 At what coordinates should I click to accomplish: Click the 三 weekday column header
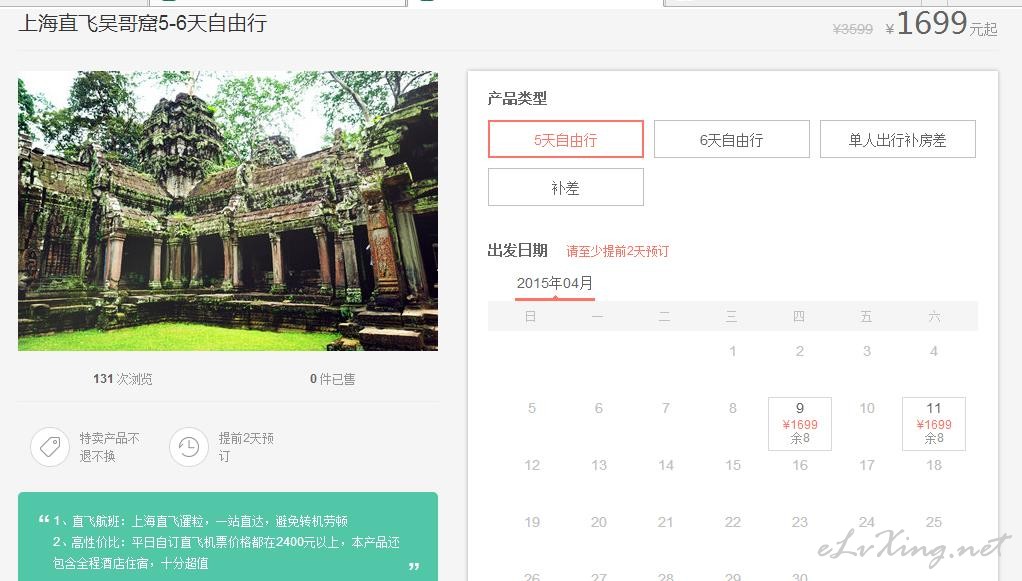731,316
